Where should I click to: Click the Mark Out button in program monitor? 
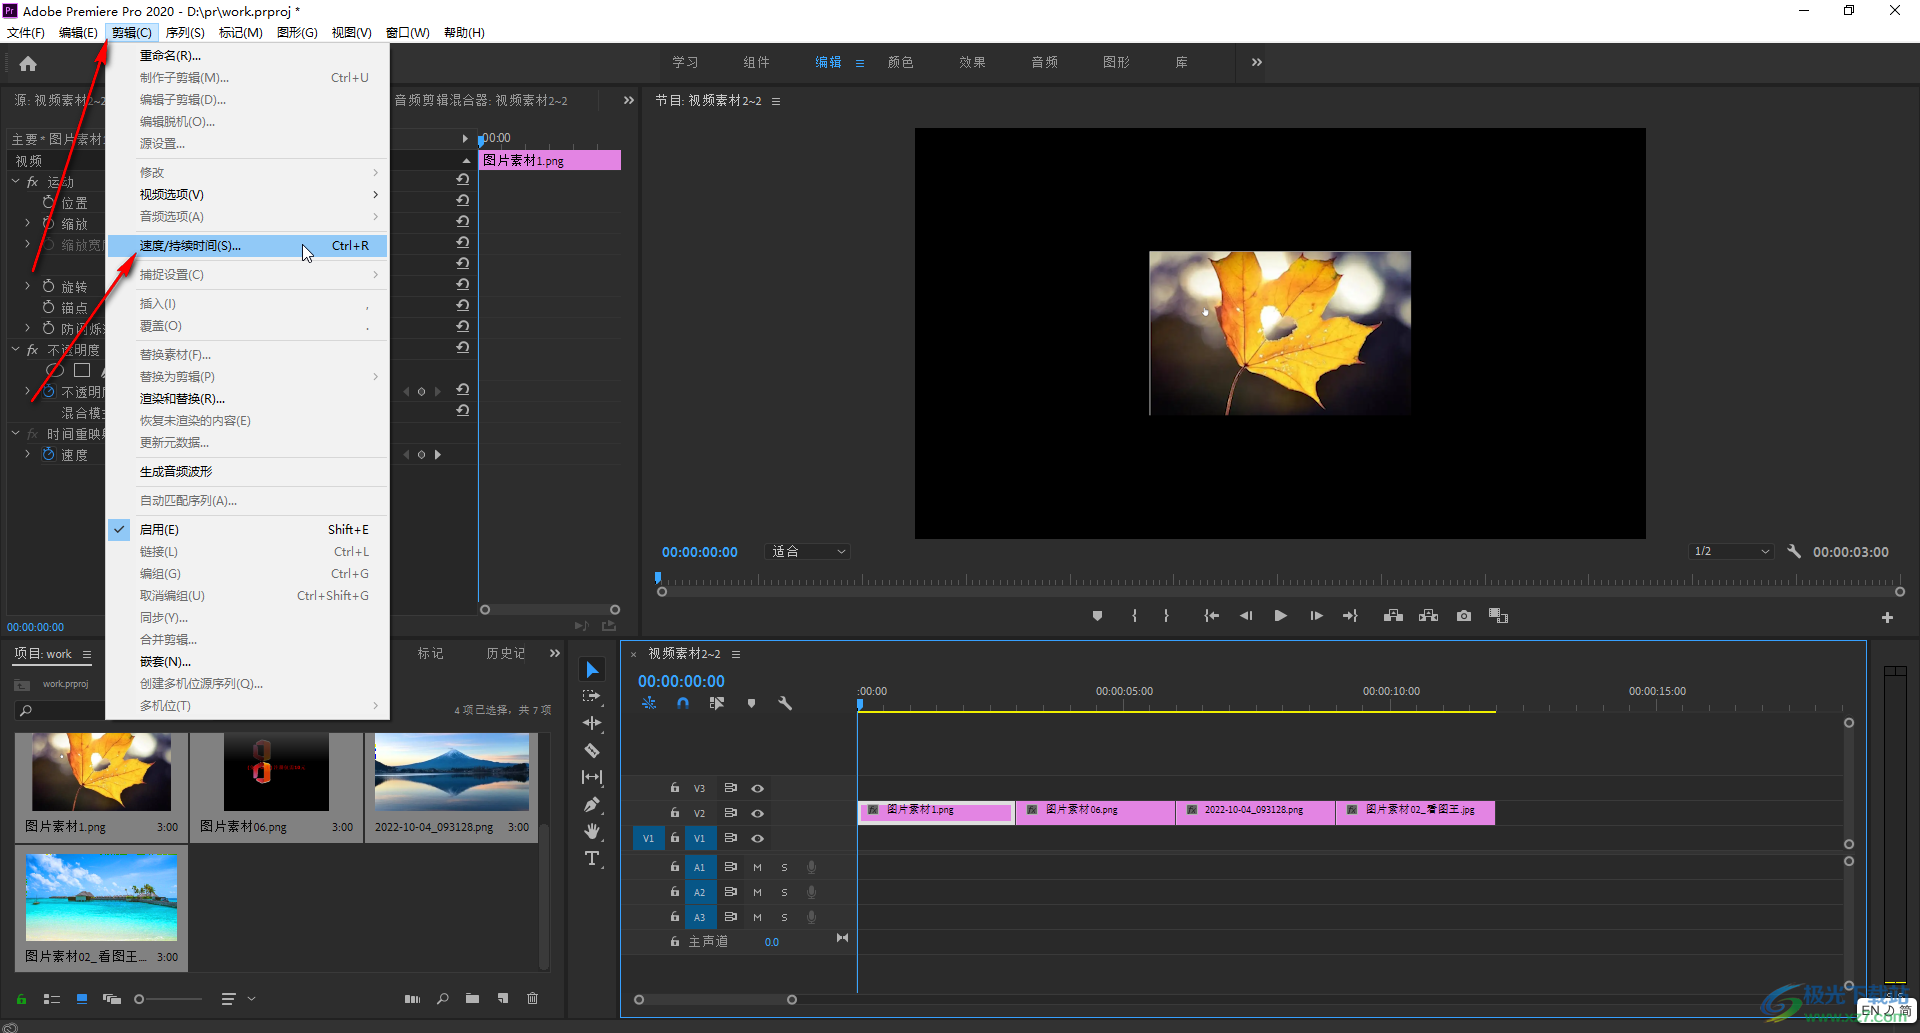(x=1166, y=616)
